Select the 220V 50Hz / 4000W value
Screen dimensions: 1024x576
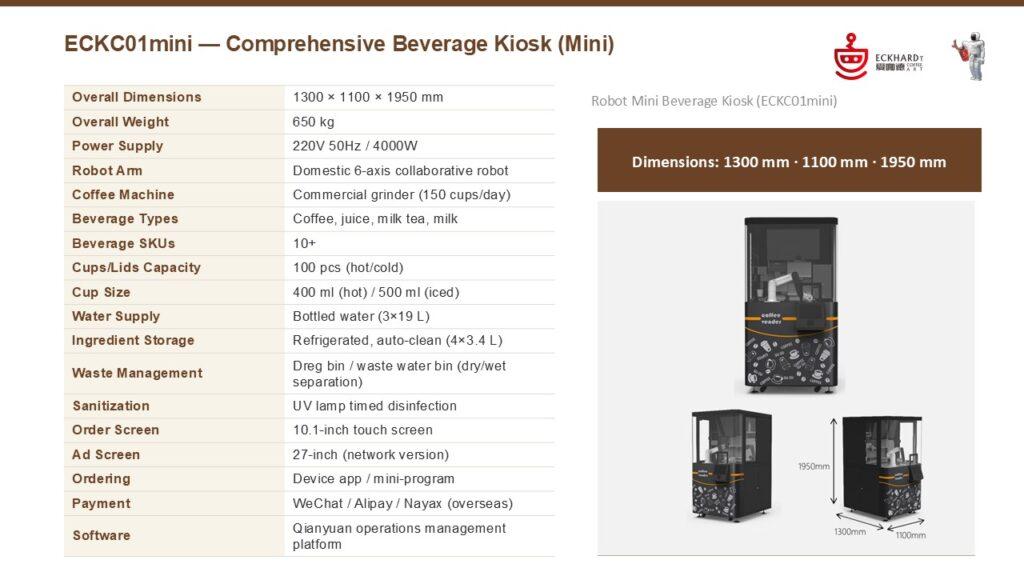(x=355, y=146)
